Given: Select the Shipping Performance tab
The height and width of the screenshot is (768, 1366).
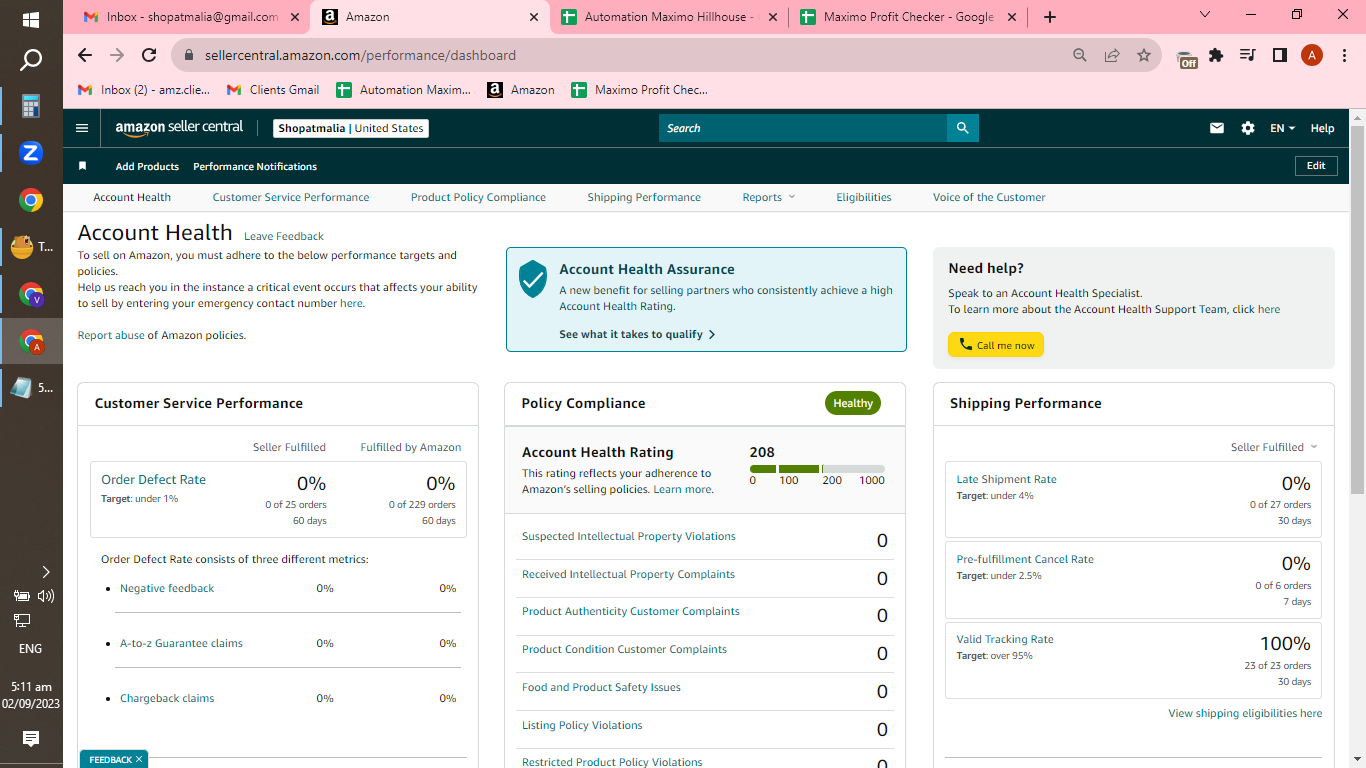Looking at the screenshot, I should [644, 197].
